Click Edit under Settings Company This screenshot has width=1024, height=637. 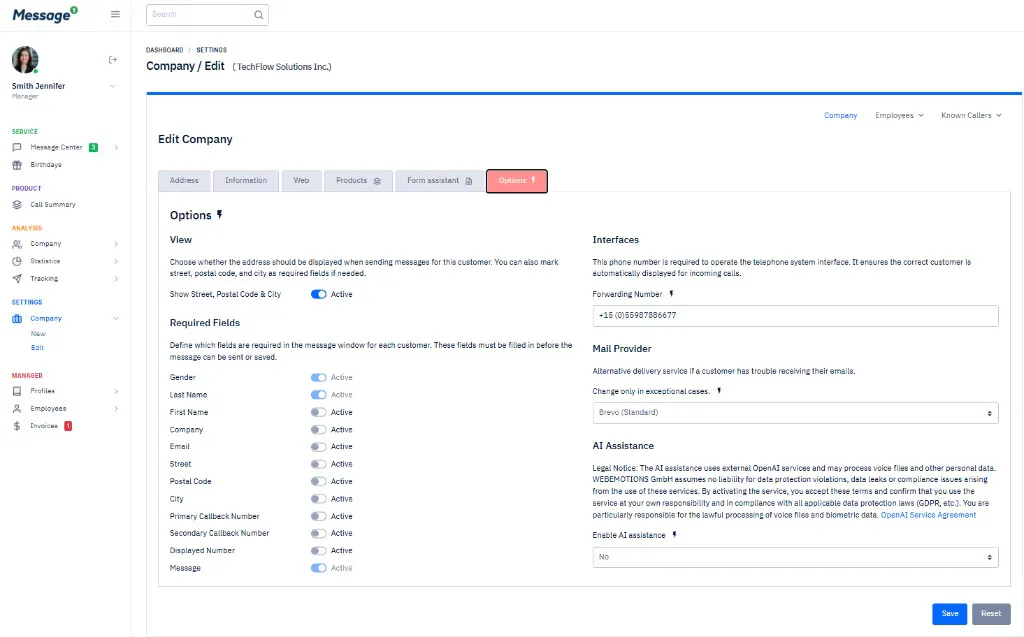coord(37,348)
